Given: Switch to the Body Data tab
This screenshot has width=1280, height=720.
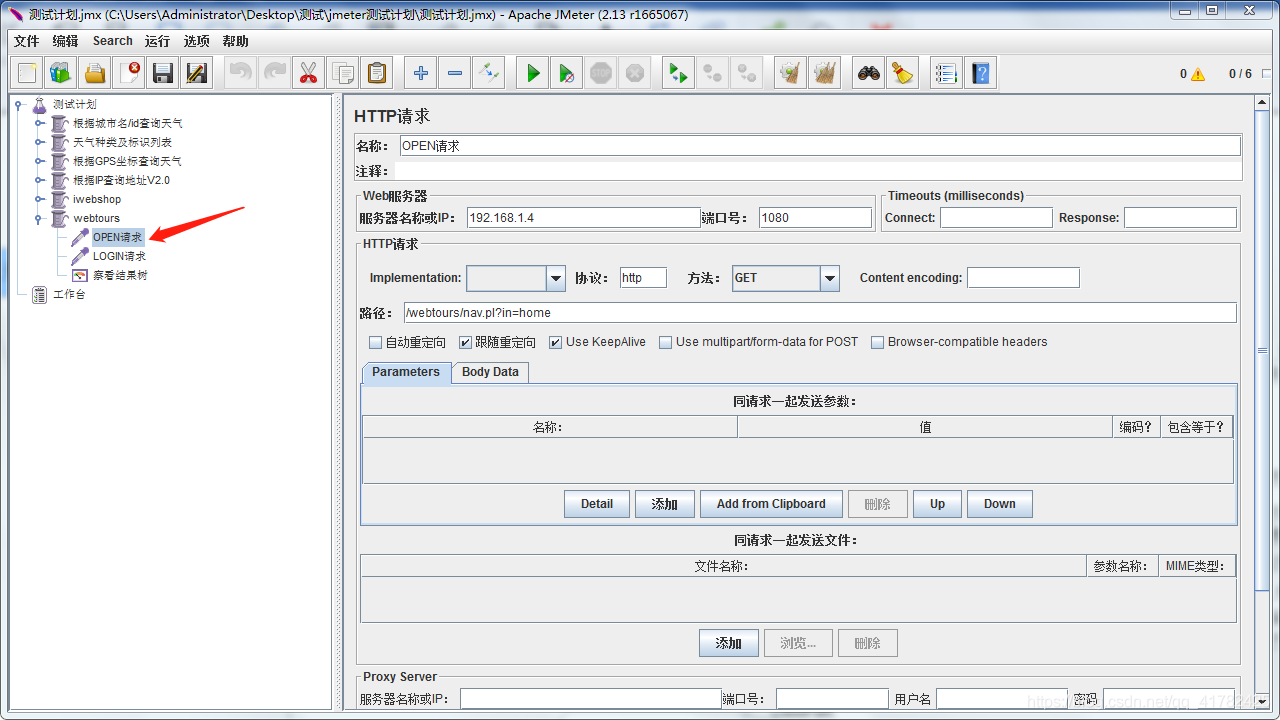Looking at the screenshot, I should click(x=490, y=372).
